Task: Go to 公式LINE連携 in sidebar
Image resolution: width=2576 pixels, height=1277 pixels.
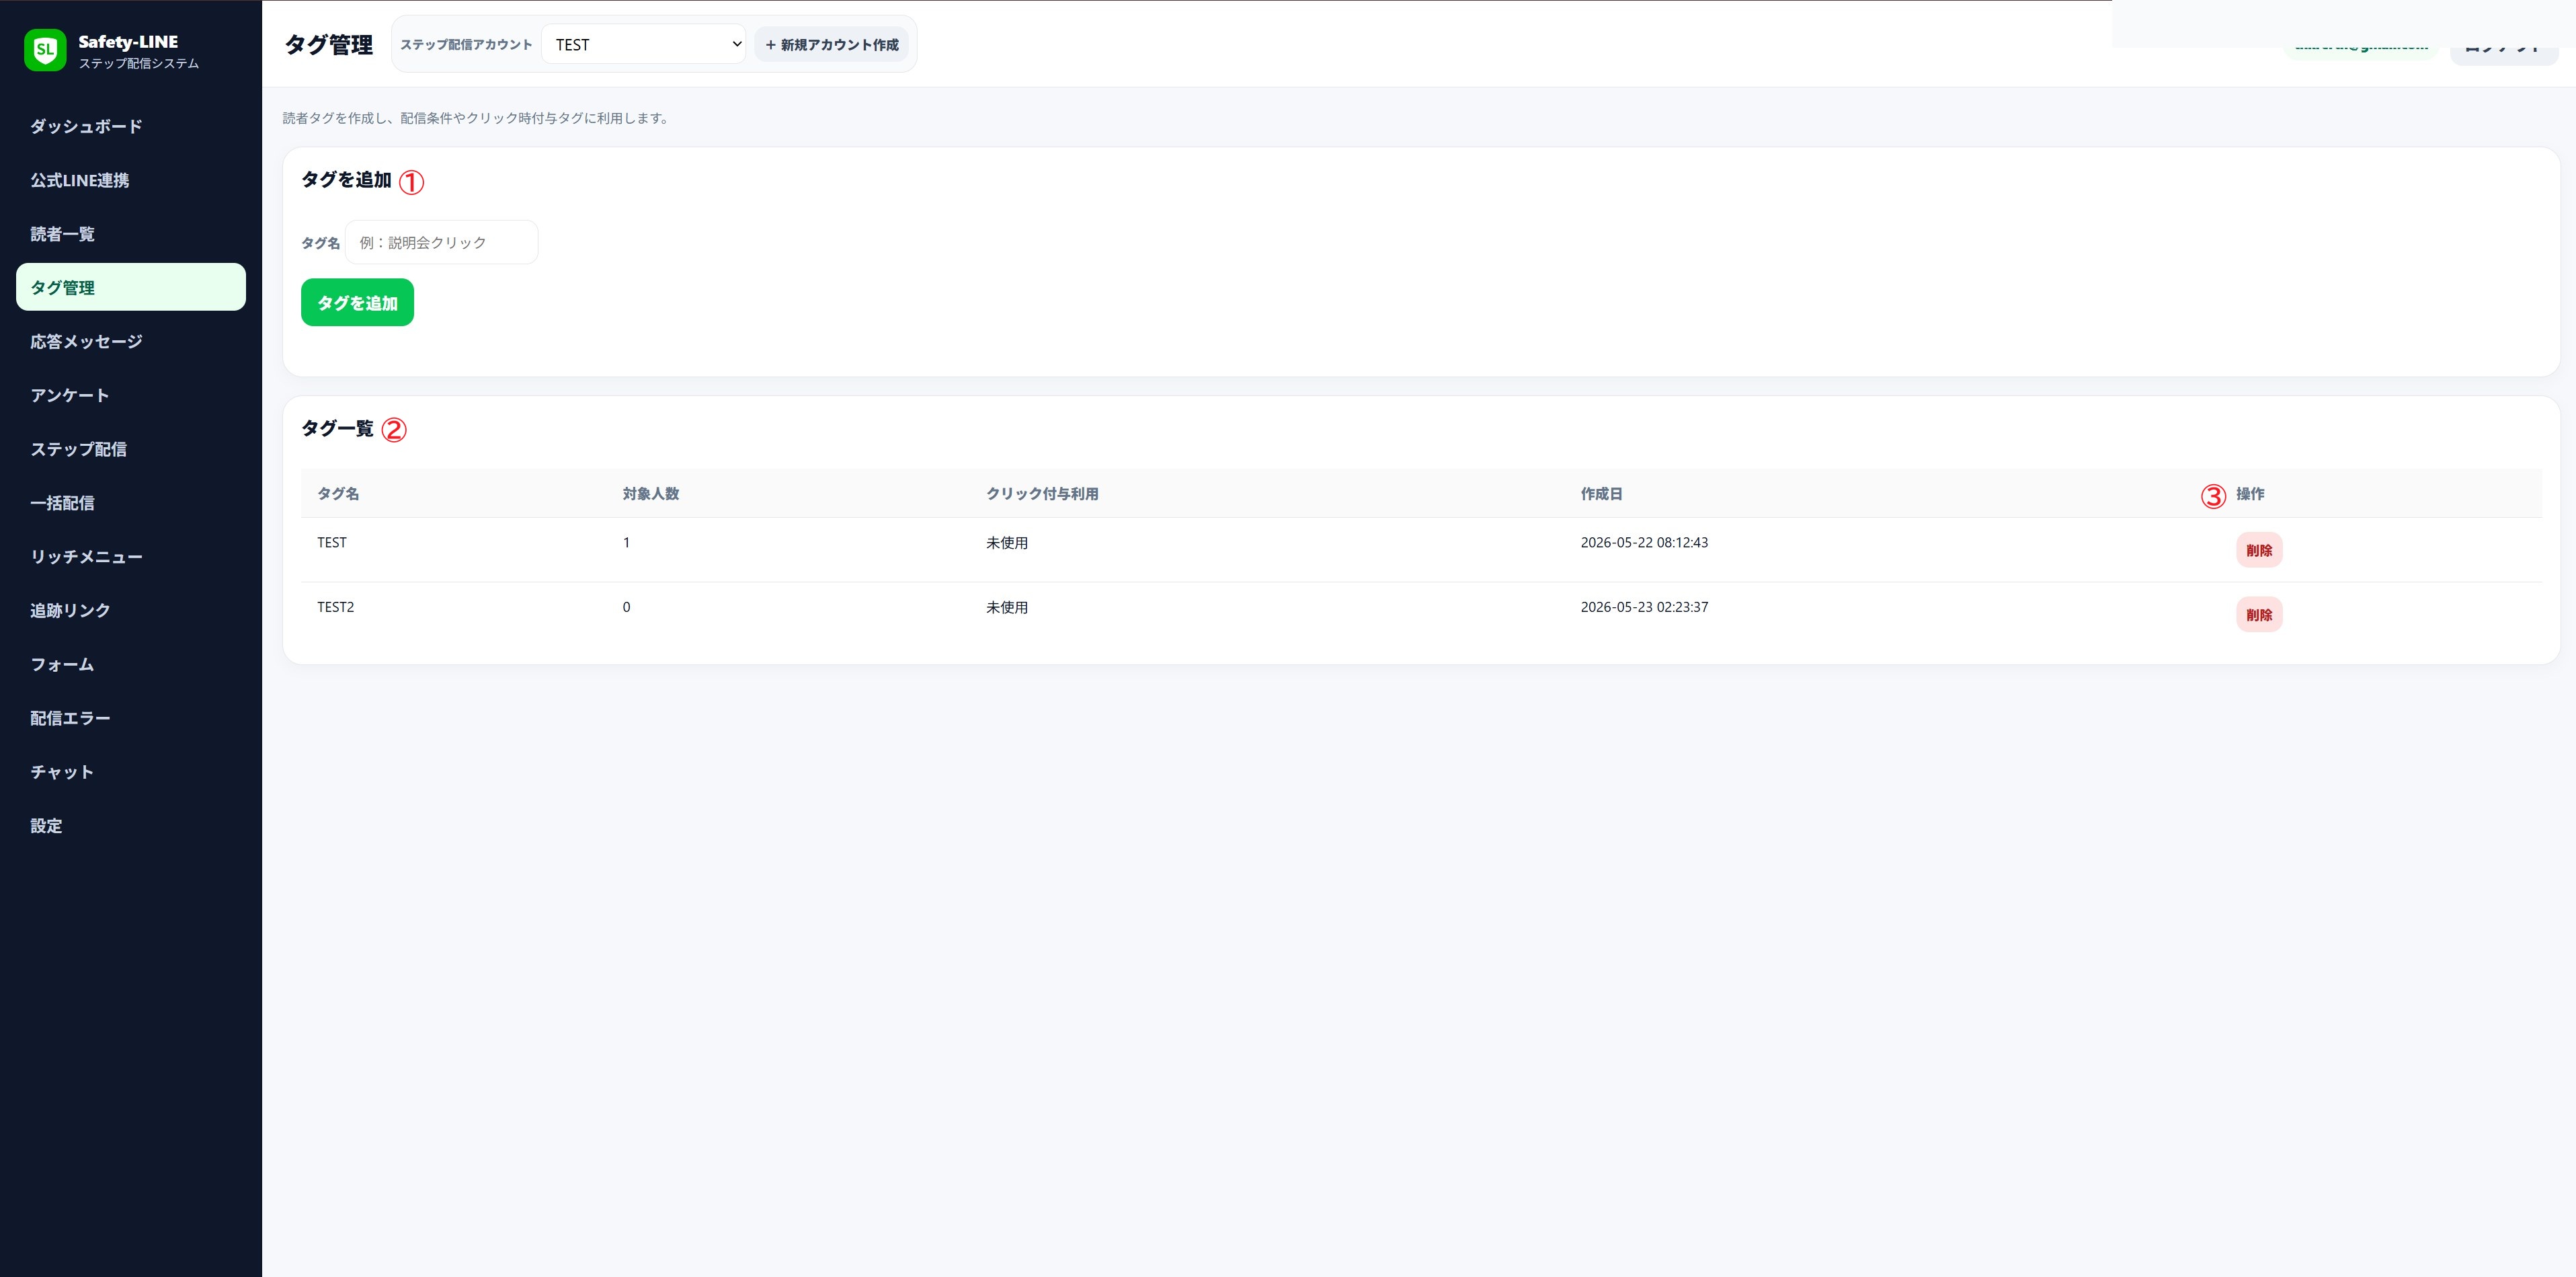Action: [131, 180]
